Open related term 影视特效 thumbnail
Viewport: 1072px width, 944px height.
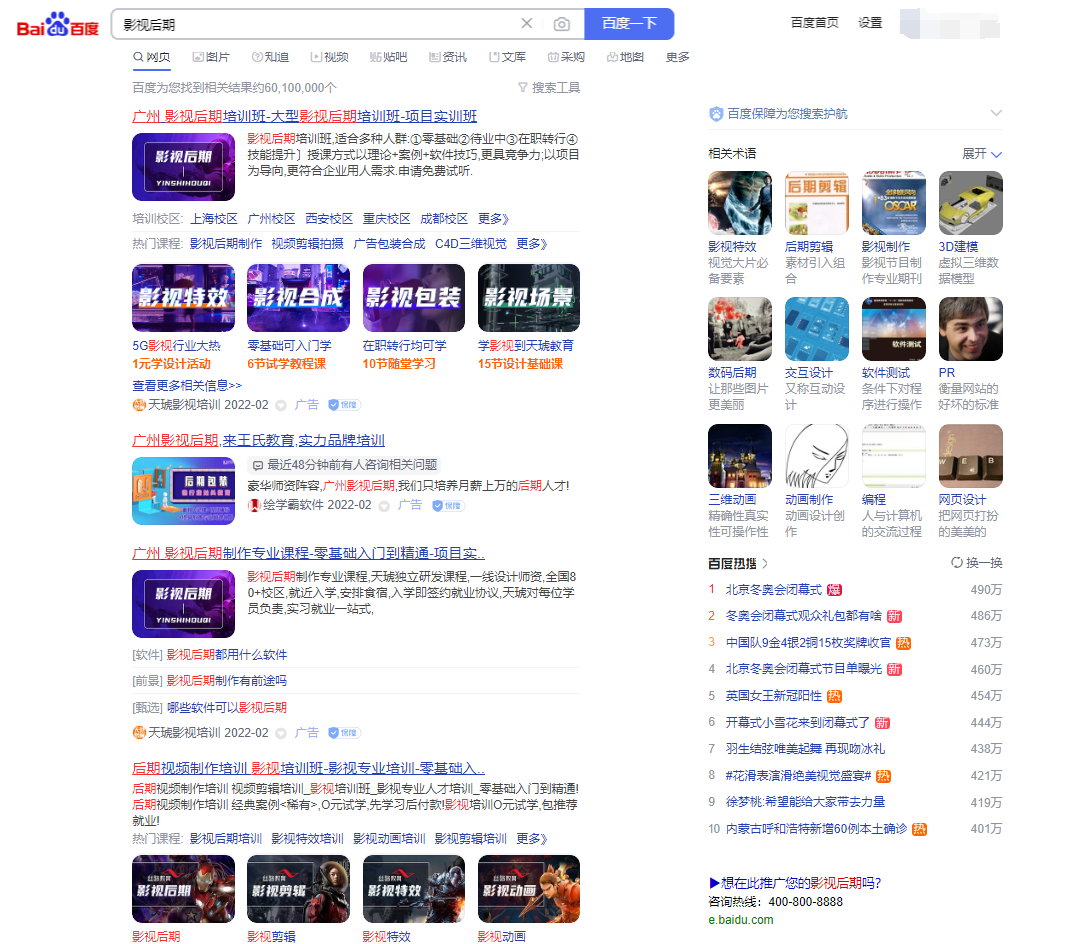[x=740, y=203]
